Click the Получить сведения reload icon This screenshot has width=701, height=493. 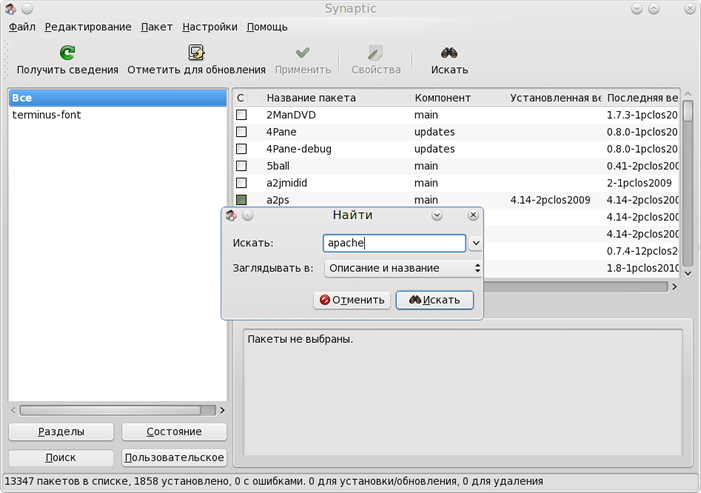pyautogui.click(x=67, y=53)
